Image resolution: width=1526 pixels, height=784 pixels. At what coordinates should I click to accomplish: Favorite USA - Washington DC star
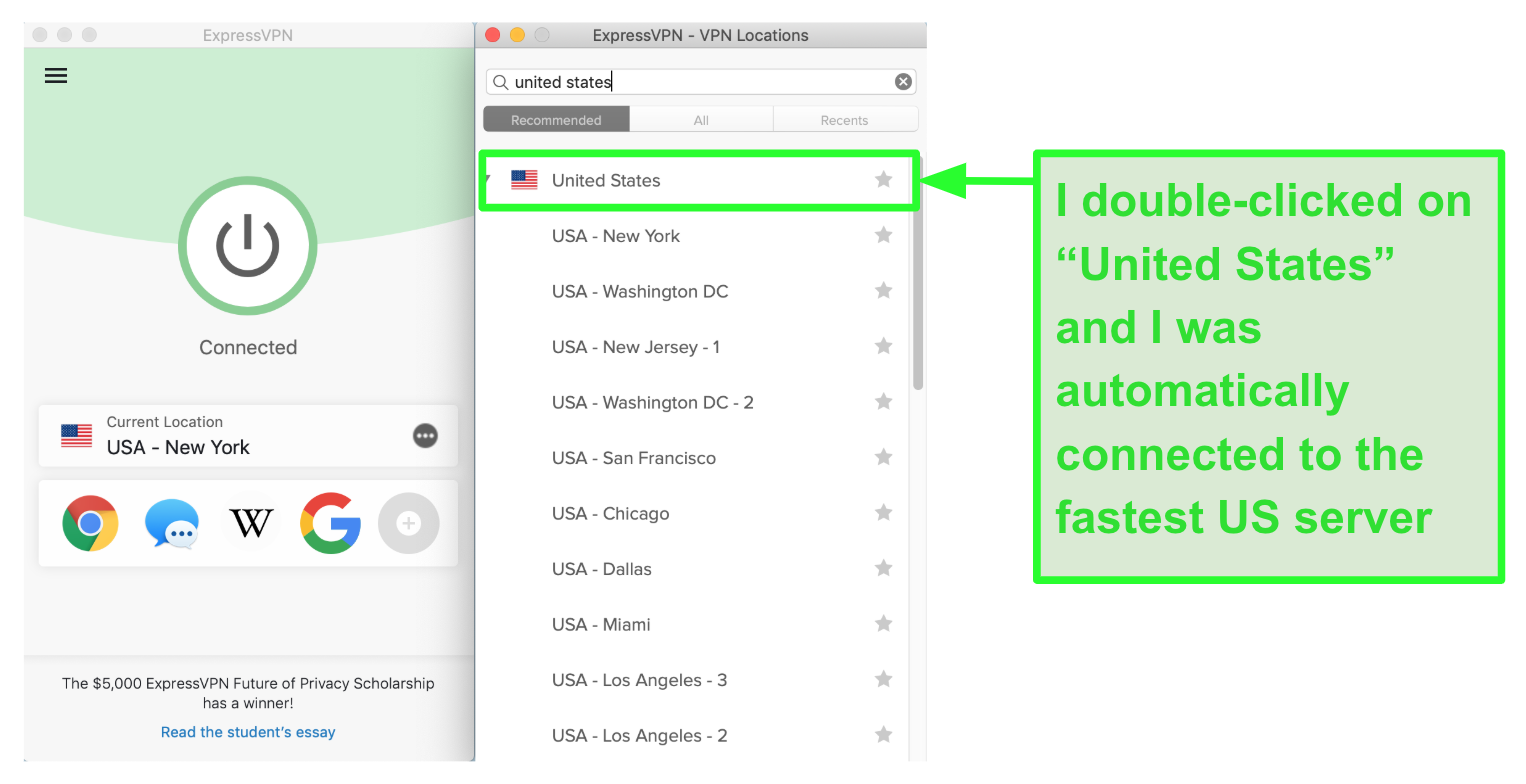(x=883, y=291)
